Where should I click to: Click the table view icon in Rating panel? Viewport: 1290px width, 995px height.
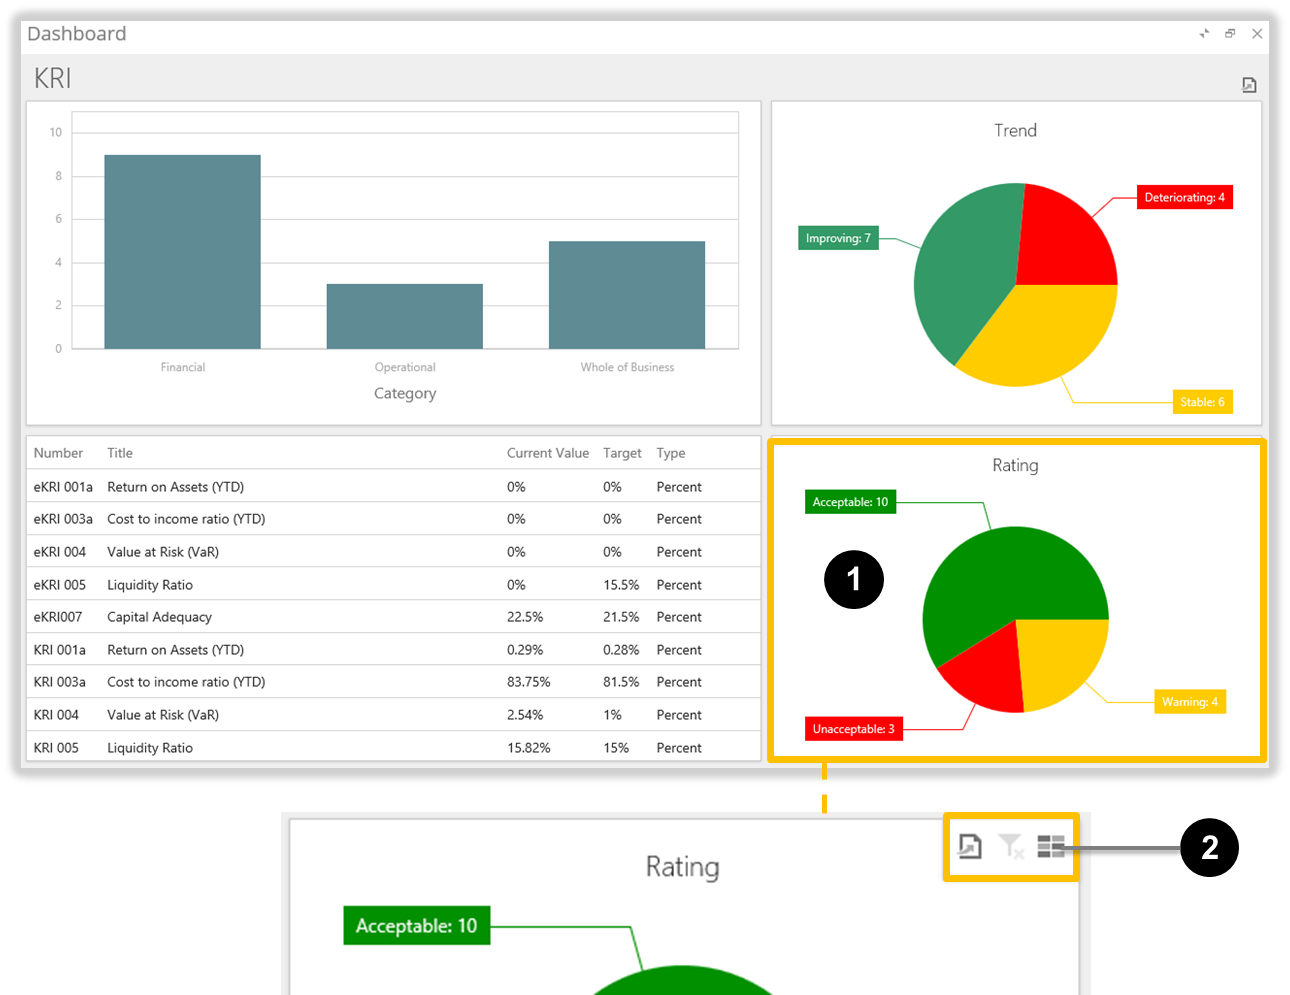(1051, 847)
